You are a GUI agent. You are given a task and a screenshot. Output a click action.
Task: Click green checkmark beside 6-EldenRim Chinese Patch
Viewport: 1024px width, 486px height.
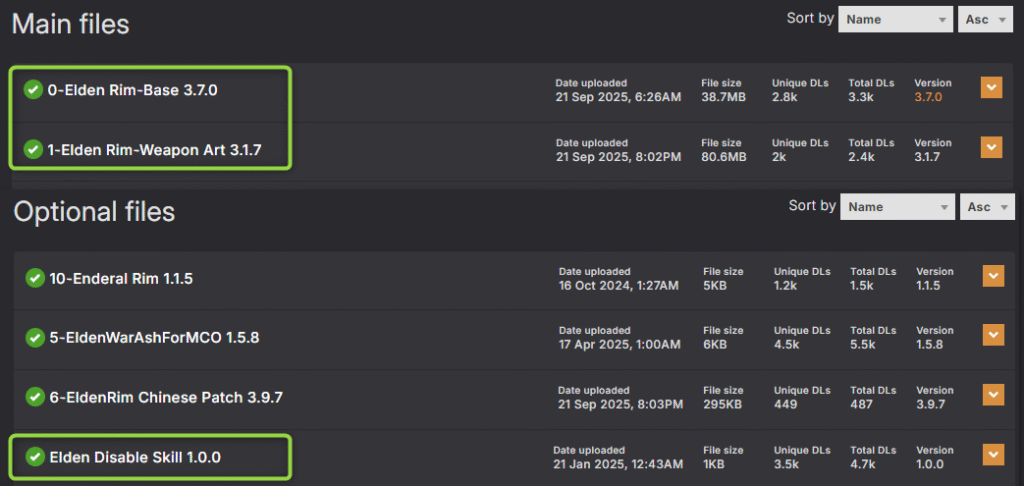(35, 396)
